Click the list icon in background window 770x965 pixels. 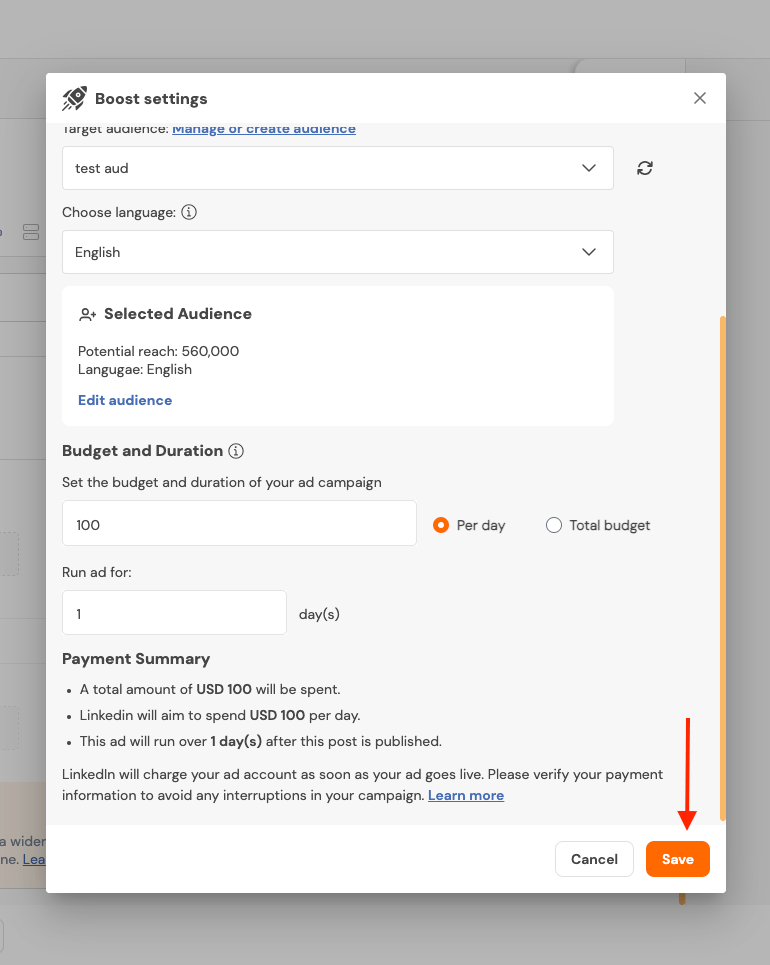pos(31,232)
